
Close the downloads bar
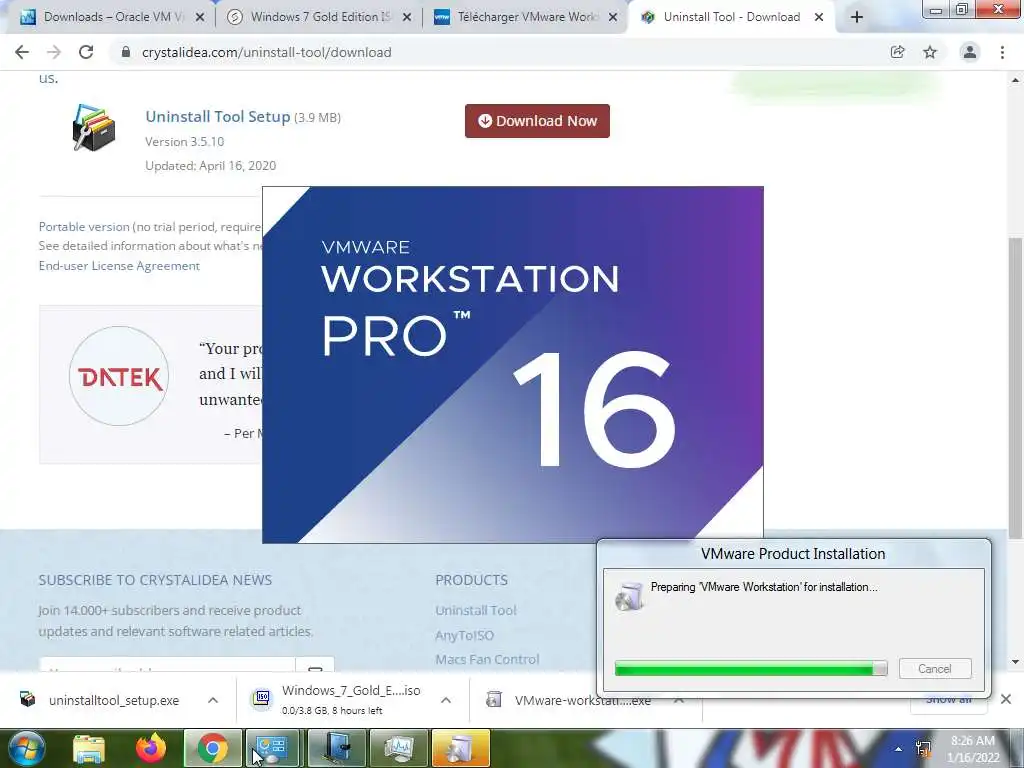pos(1006,699)
